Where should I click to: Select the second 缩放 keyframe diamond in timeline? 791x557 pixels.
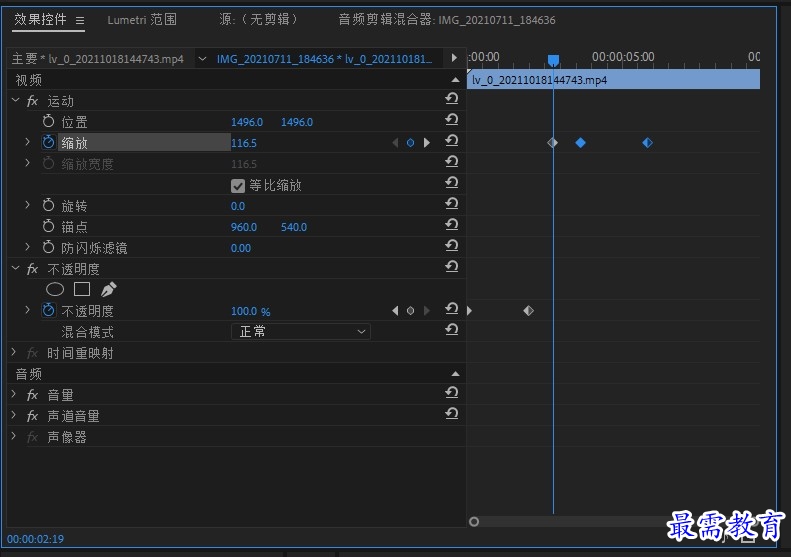coord(581,143)
